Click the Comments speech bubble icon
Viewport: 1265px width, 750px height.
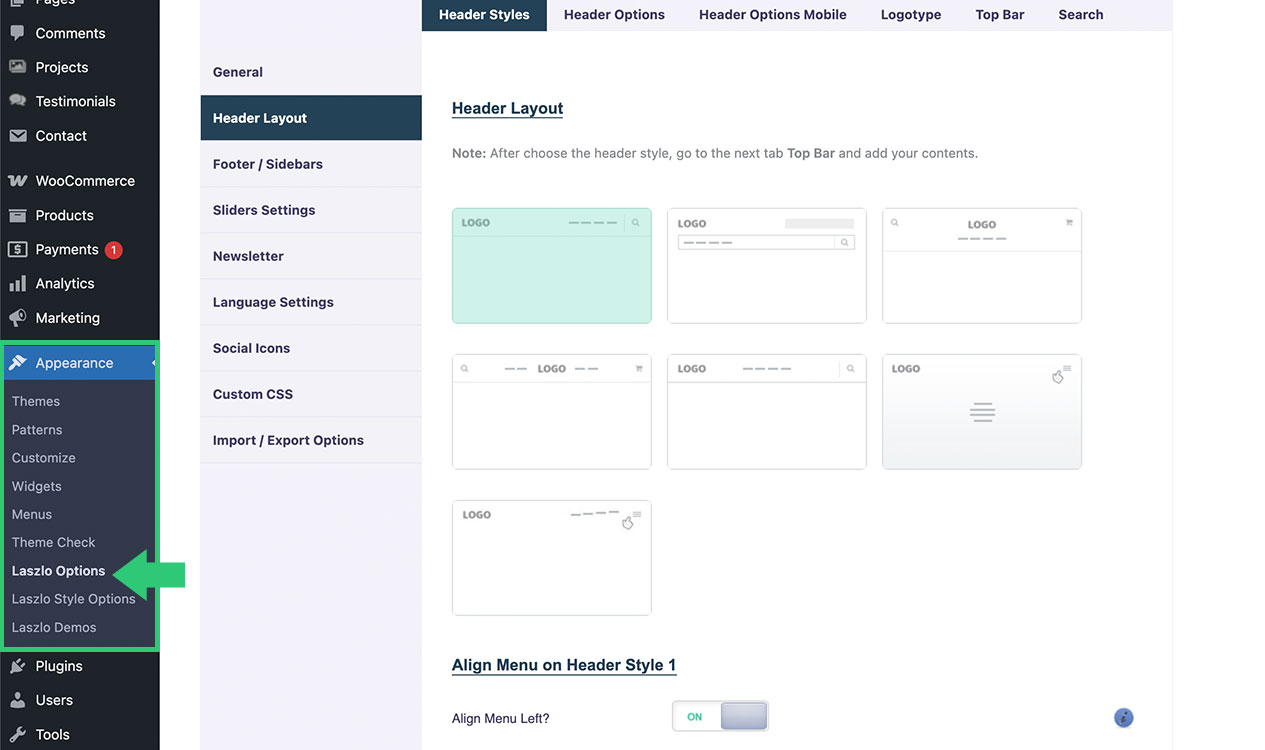18,33
